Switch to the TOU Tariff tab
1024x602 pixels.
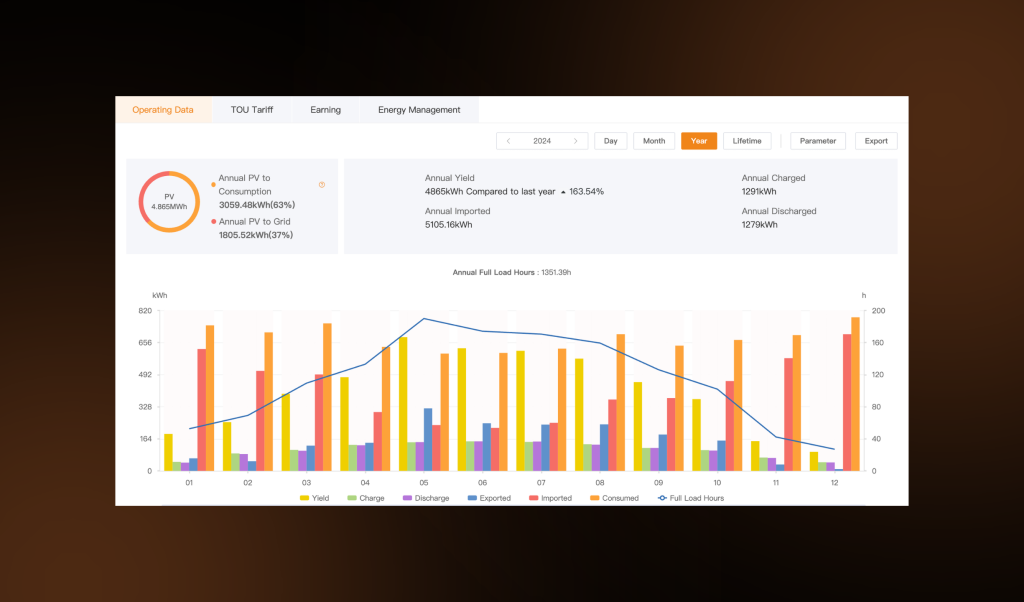point(252,110)
